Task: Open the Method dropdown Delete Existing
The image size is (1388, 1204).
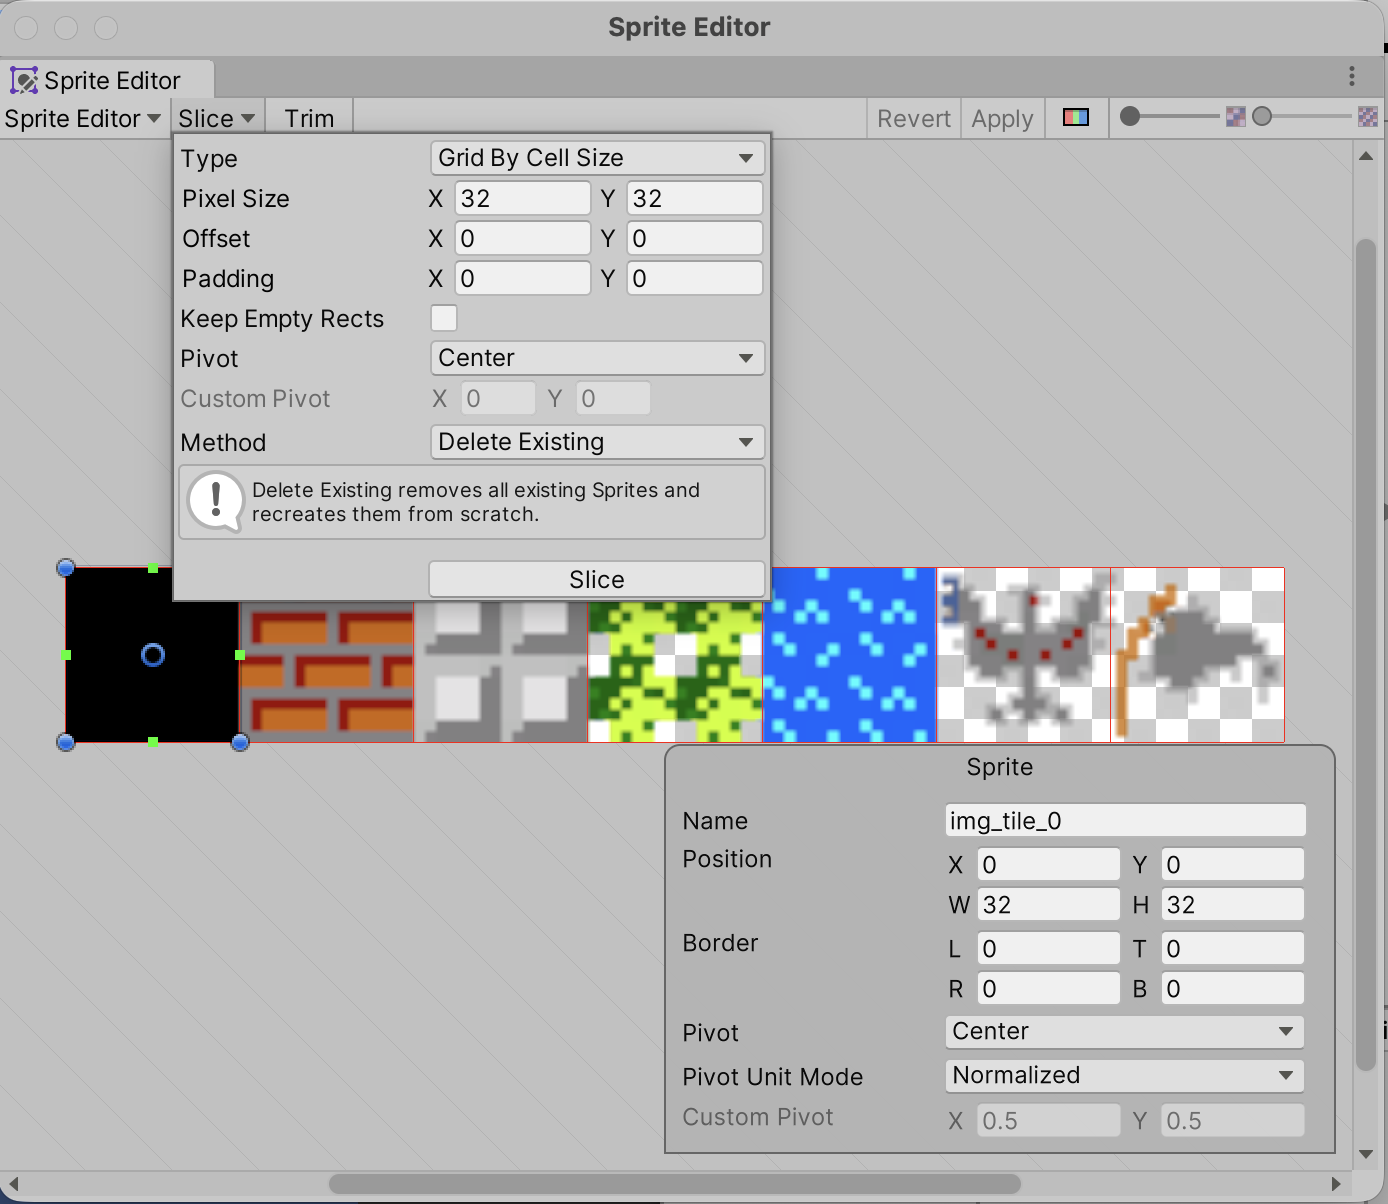Action: 597,442
